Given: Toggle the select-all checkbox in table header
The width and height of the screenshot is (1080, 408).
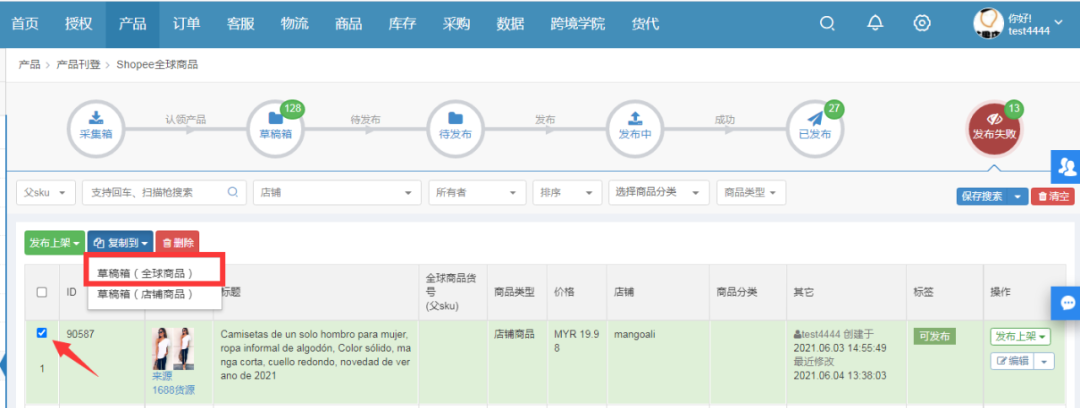Looking at the screenshot, I should [x=41, y=292].
